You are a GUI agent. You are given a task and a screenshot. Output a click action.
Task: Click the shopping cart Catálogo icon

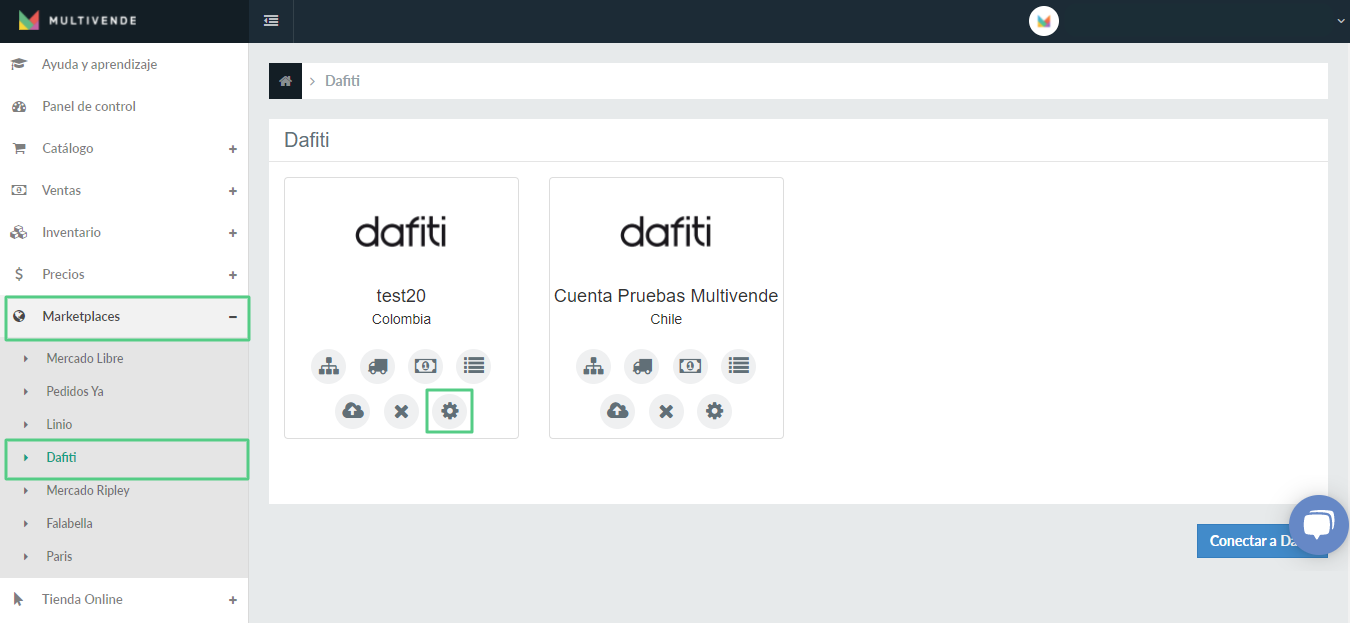click(18, 148)
